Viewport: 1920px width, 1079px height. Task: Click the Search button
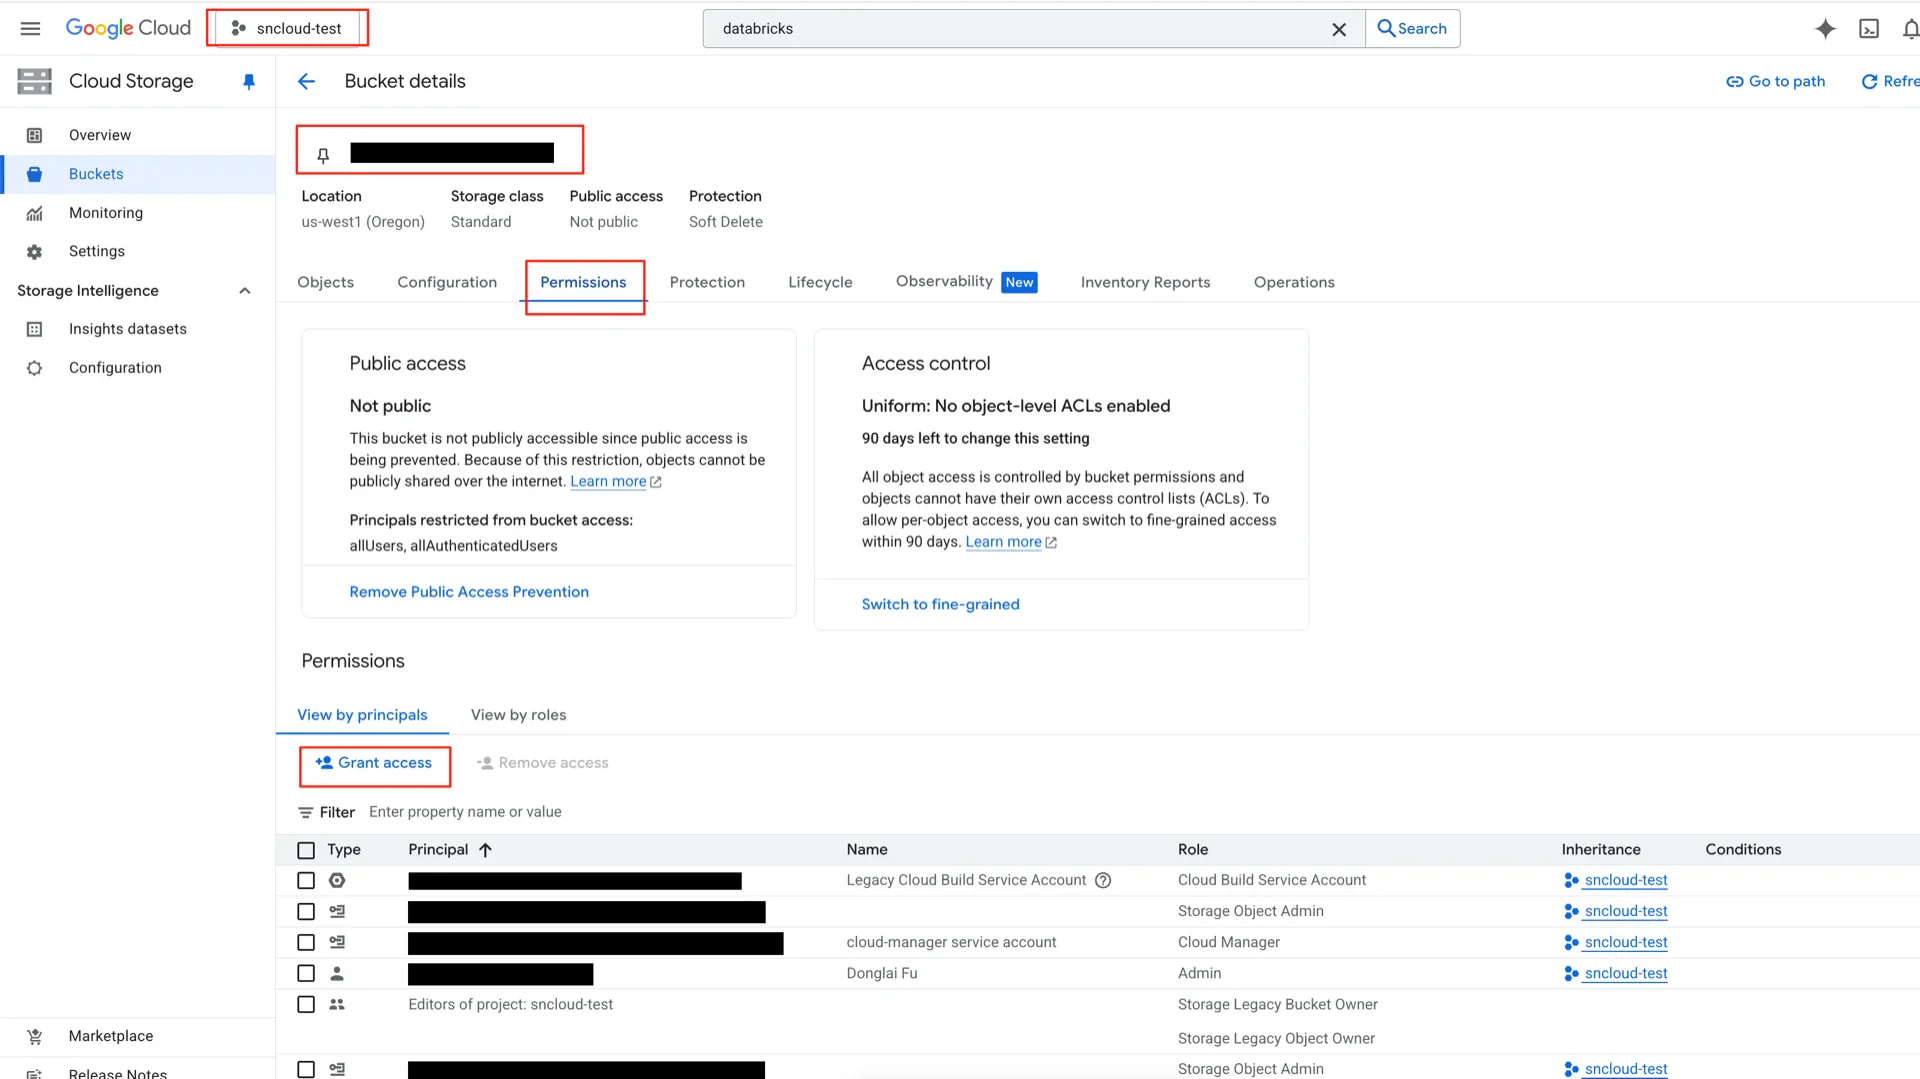pos(1412,29)
